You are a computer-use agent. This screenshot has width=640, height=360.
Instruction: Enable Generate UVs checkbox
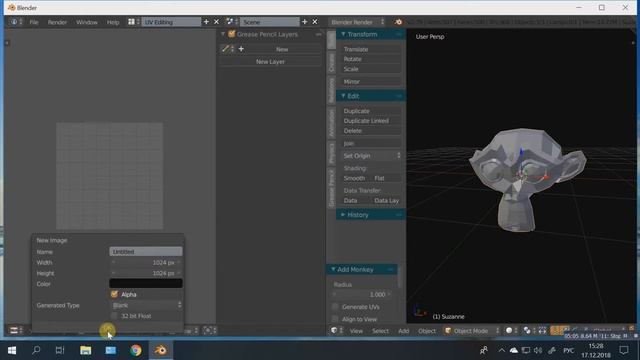pyautogui.click(x=335, y=307)
